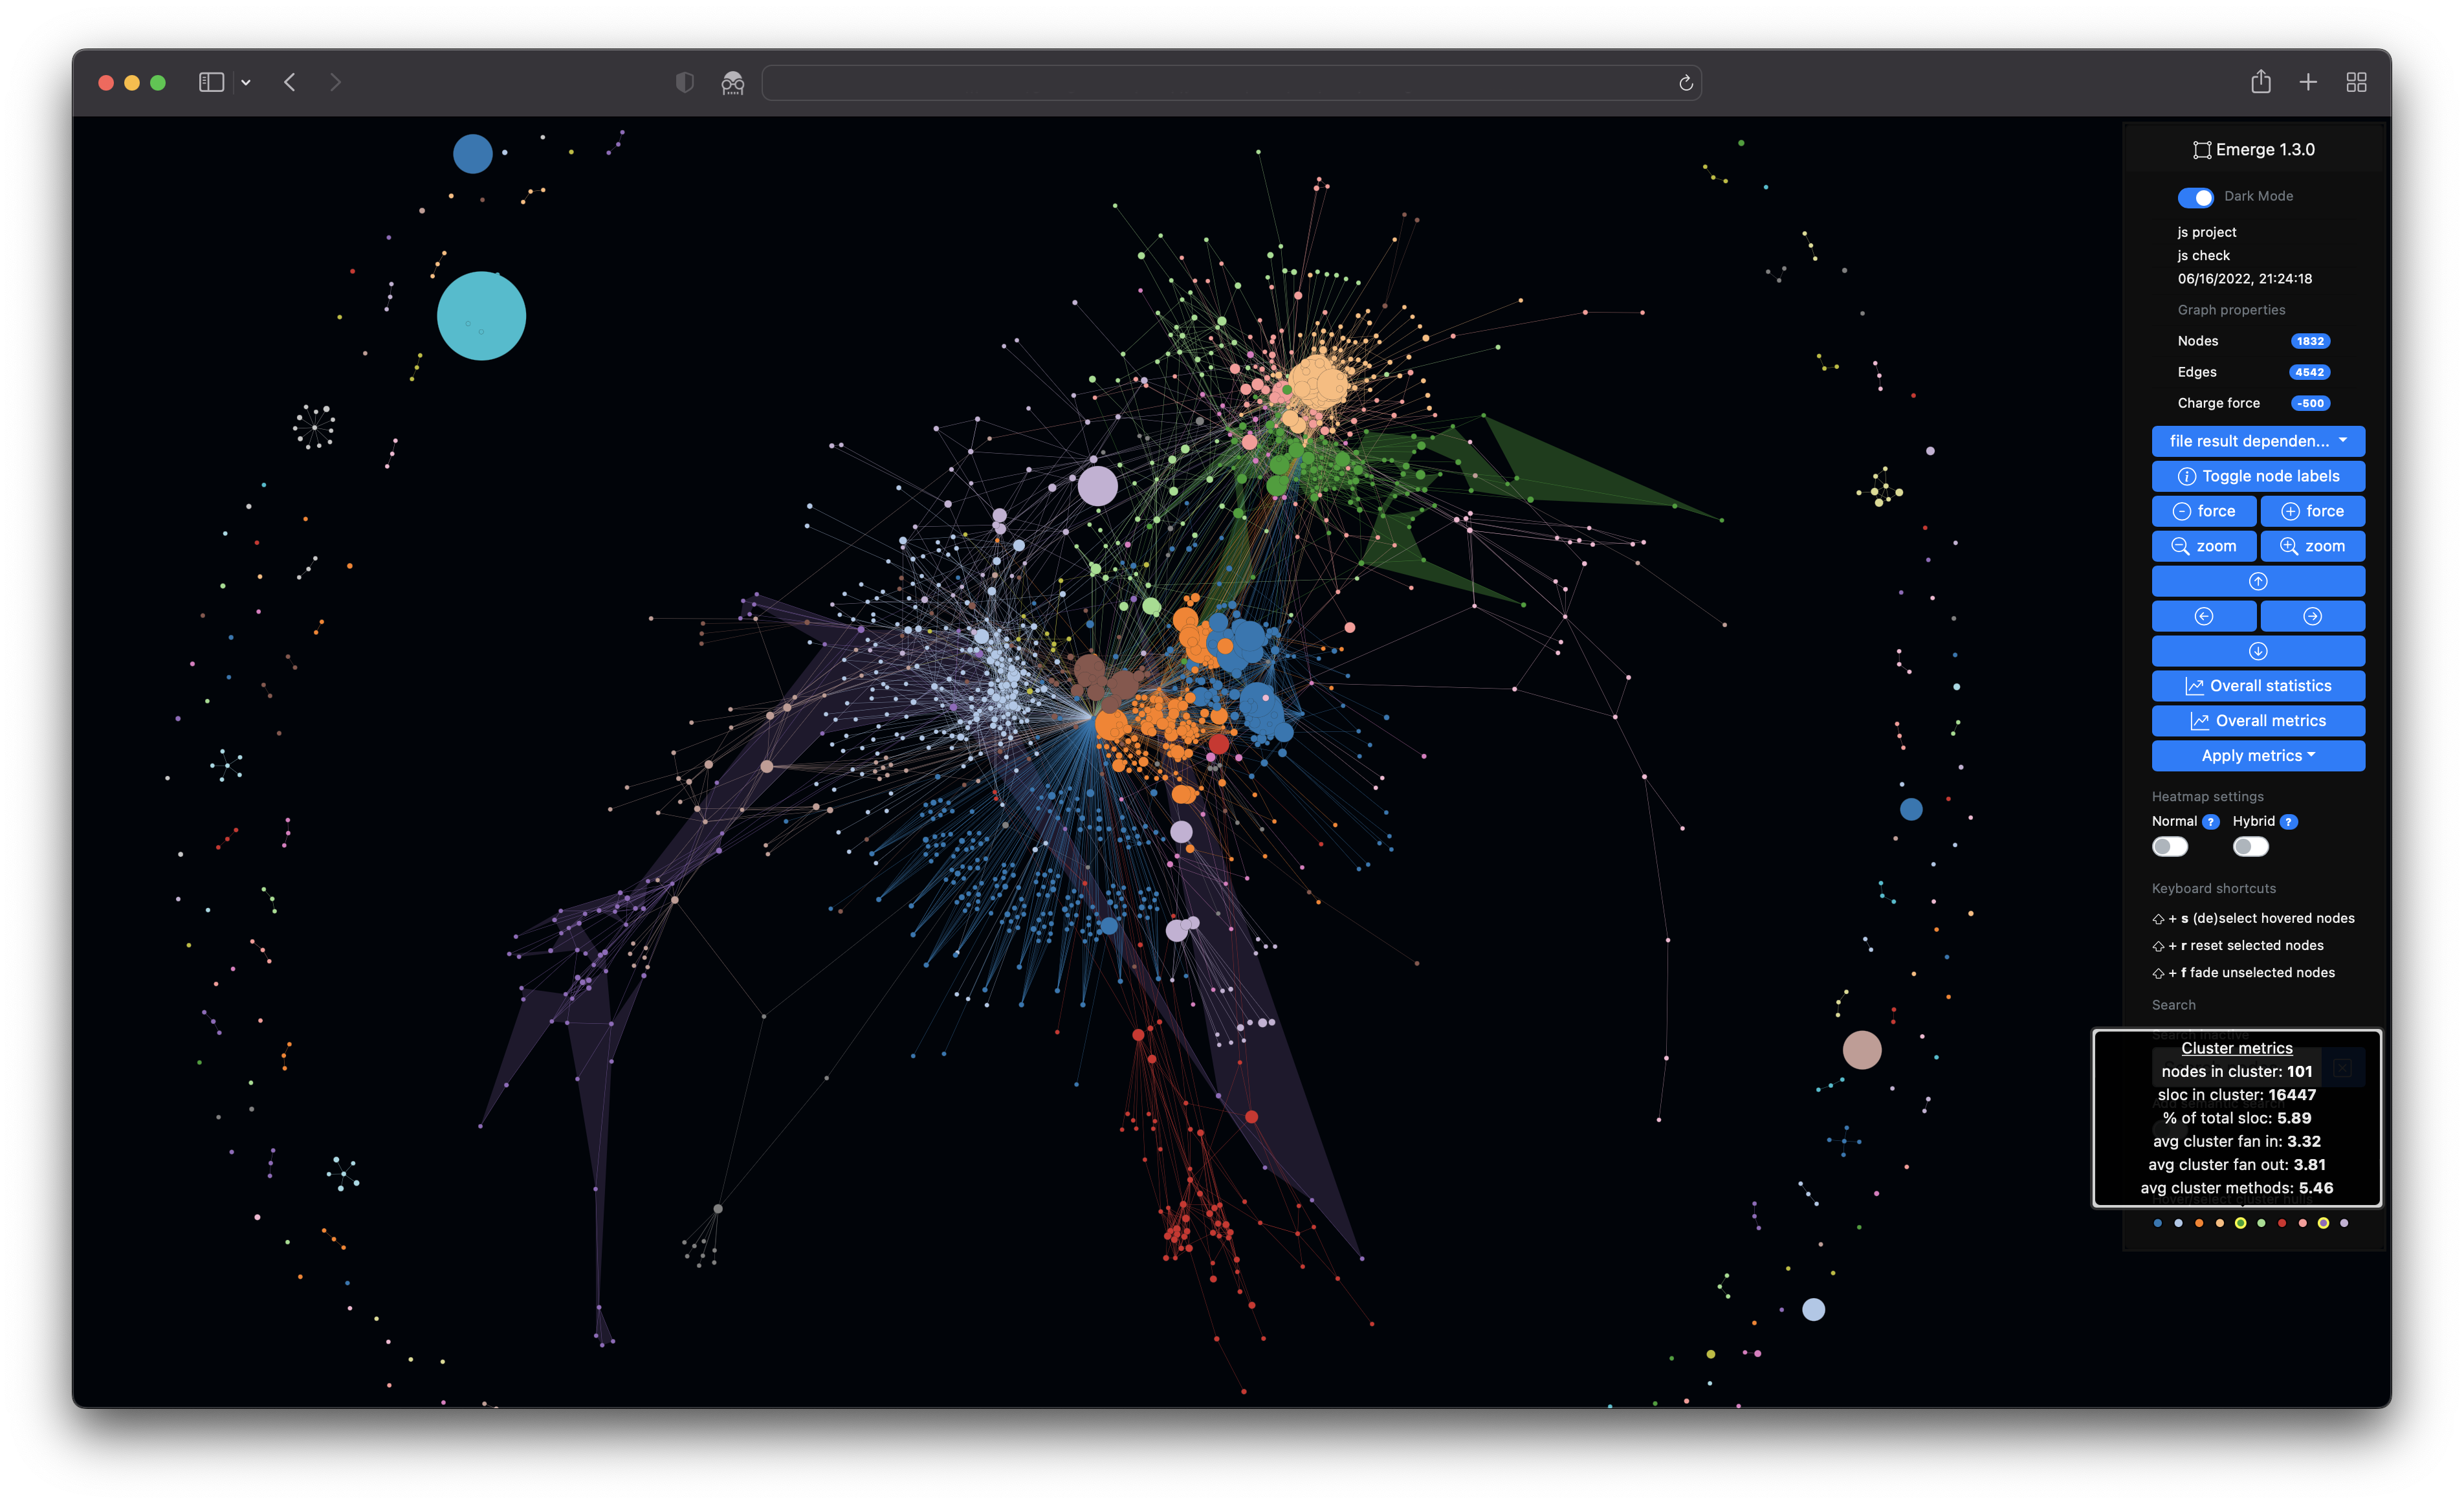Enable the Normal heatmap toggle

click(x=2169, y=846)
